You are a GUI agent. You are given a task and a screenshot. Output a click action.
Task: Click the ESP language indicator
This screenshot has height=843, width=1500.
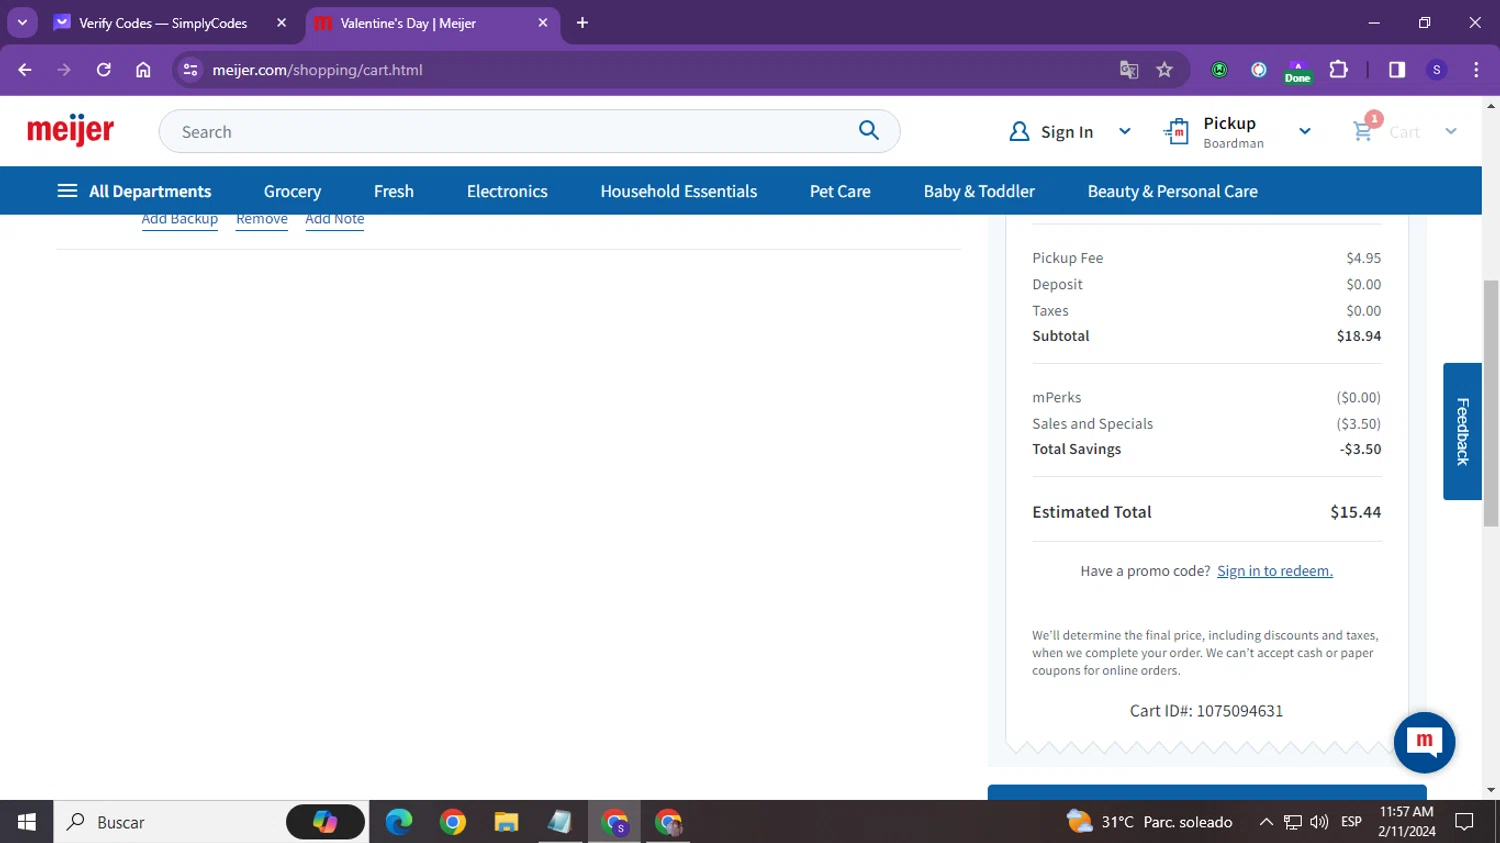click(x=1351, y=822)
